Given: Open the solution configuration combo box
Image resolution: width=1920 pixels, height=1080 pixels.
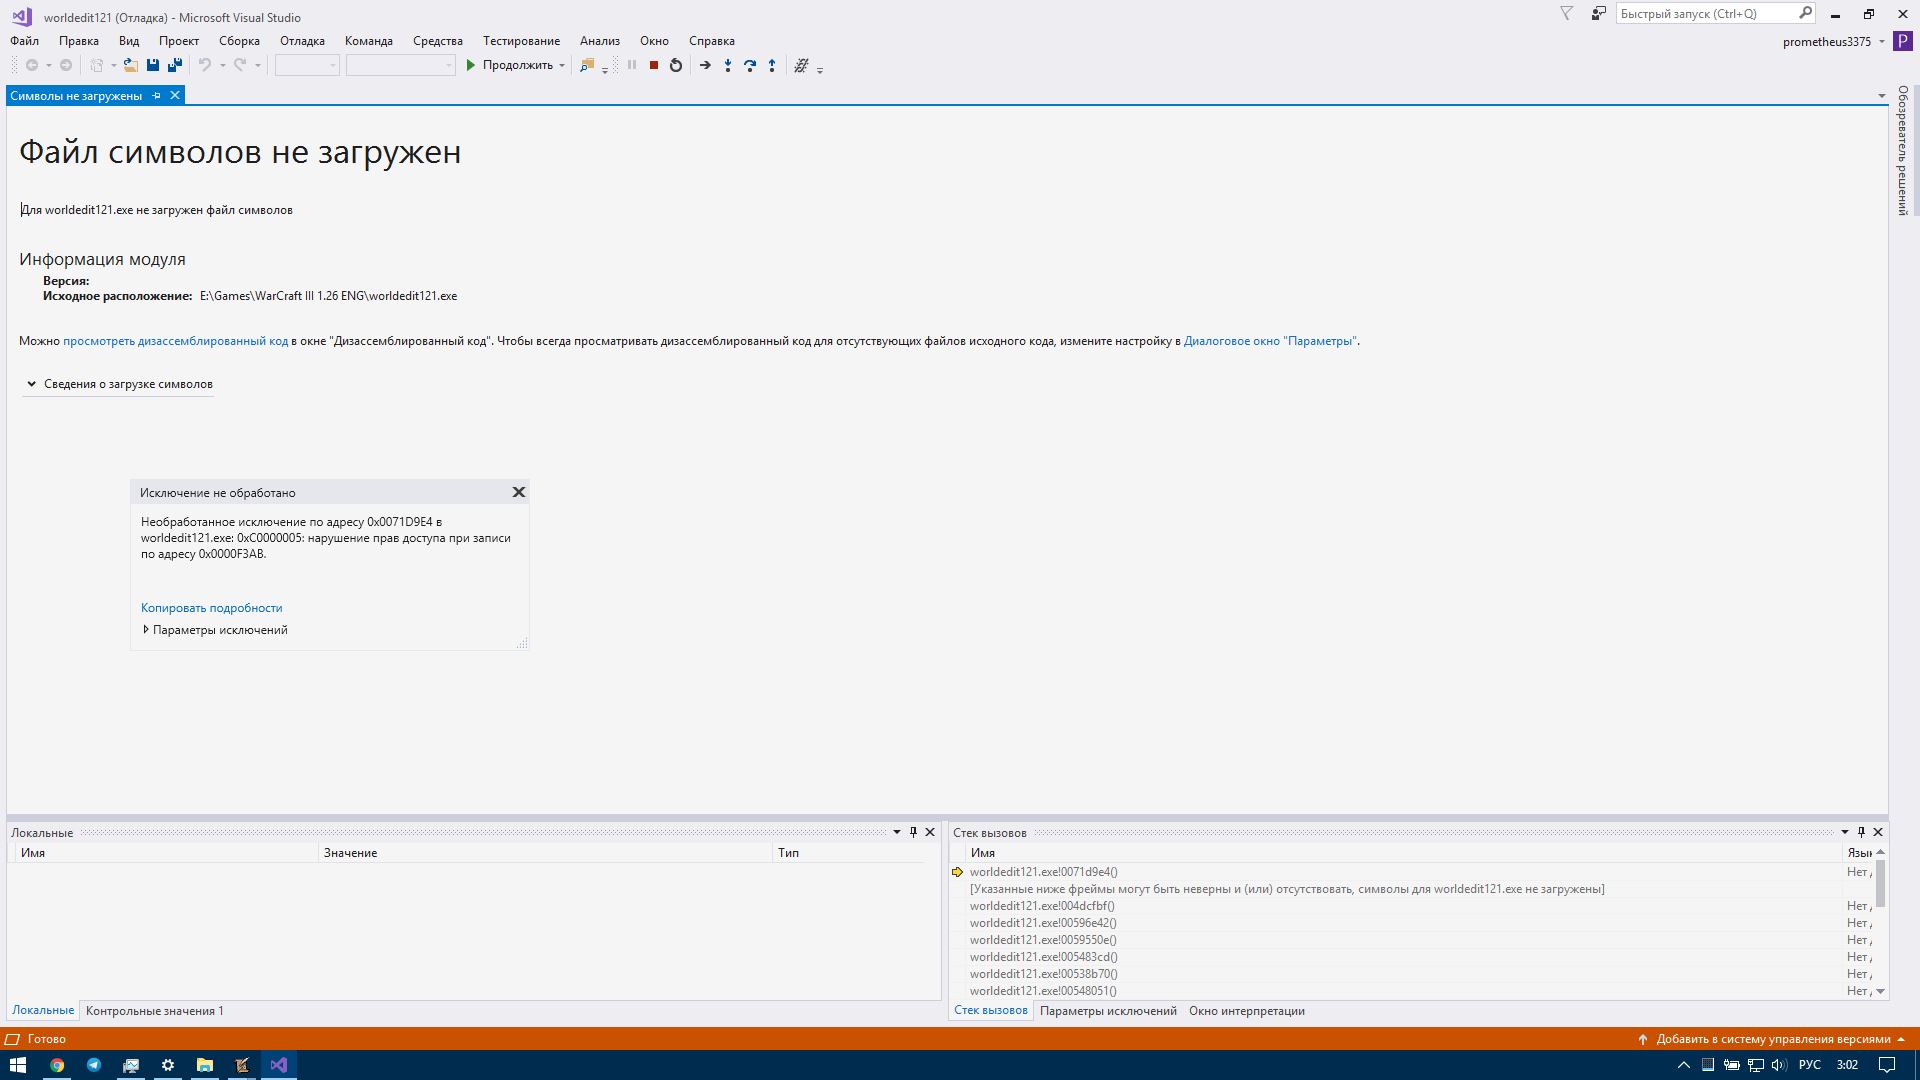Looking at the screenshot, I should (308, 65).
